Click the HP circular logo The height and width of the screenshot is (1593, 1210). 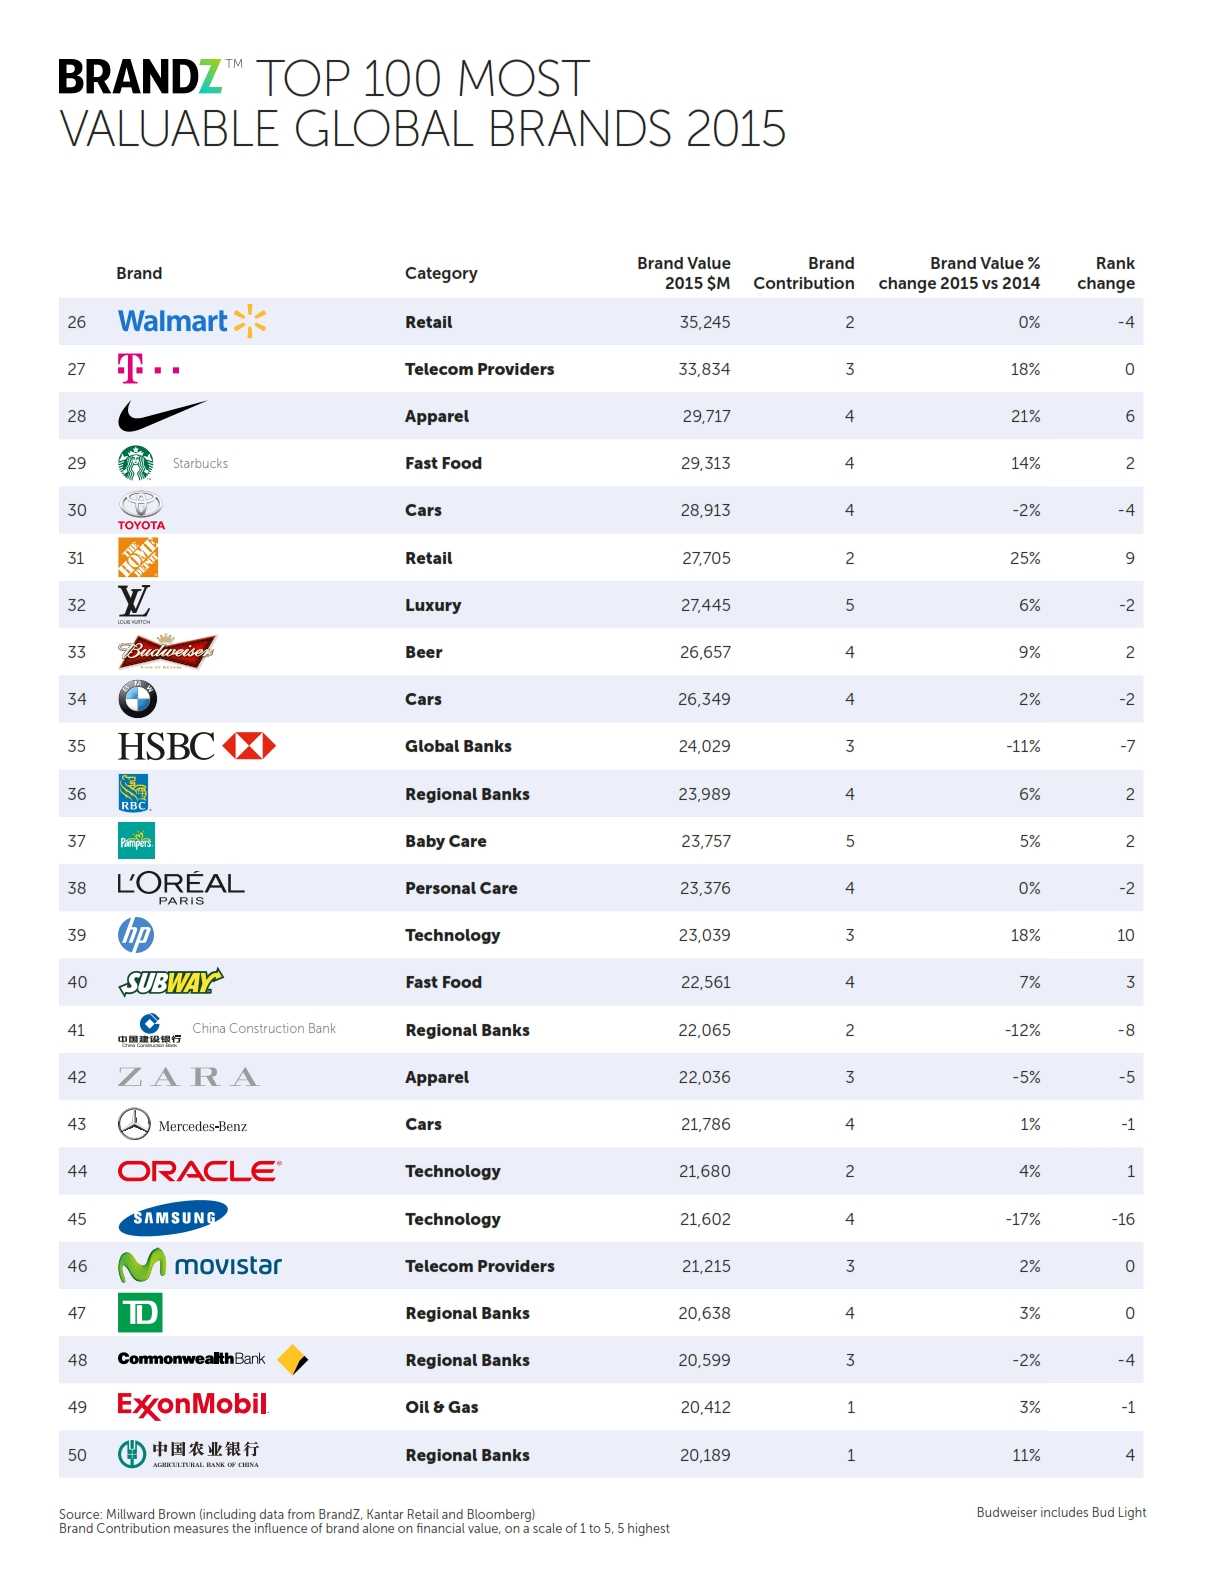click(x=136, y=935)
